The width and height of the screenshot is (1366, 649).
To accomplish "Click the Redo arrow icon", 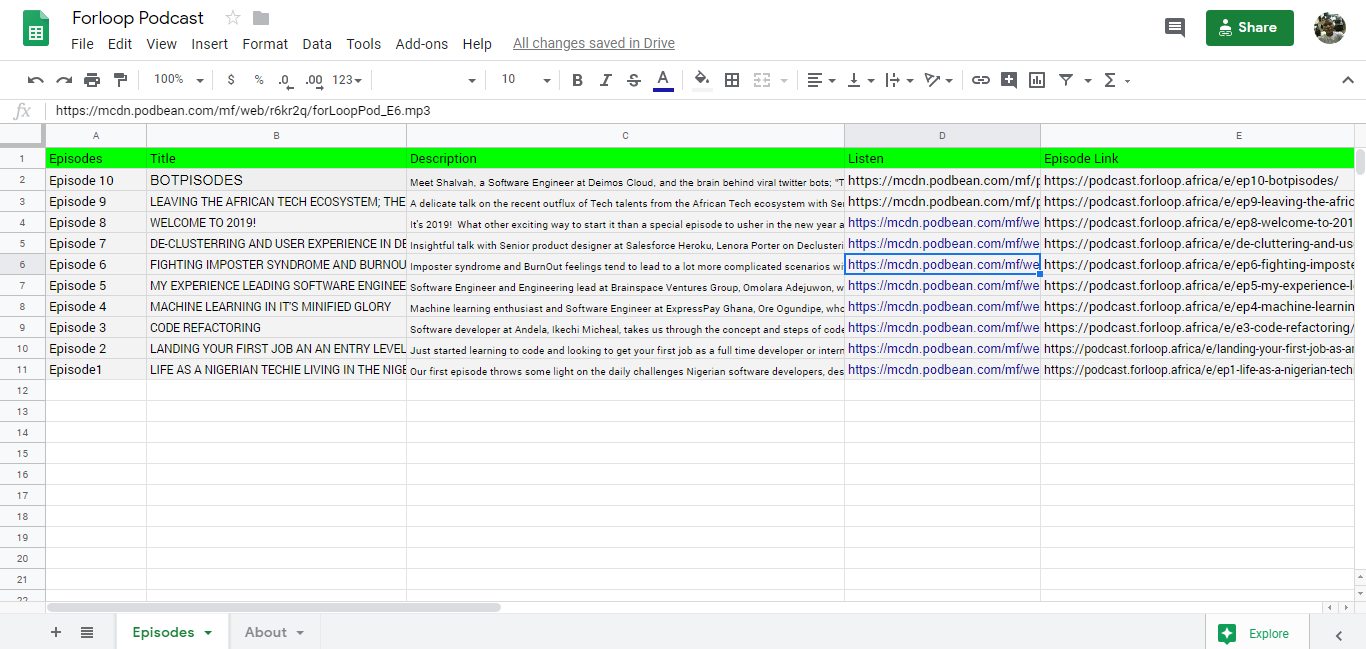I will tap(64, 80).
